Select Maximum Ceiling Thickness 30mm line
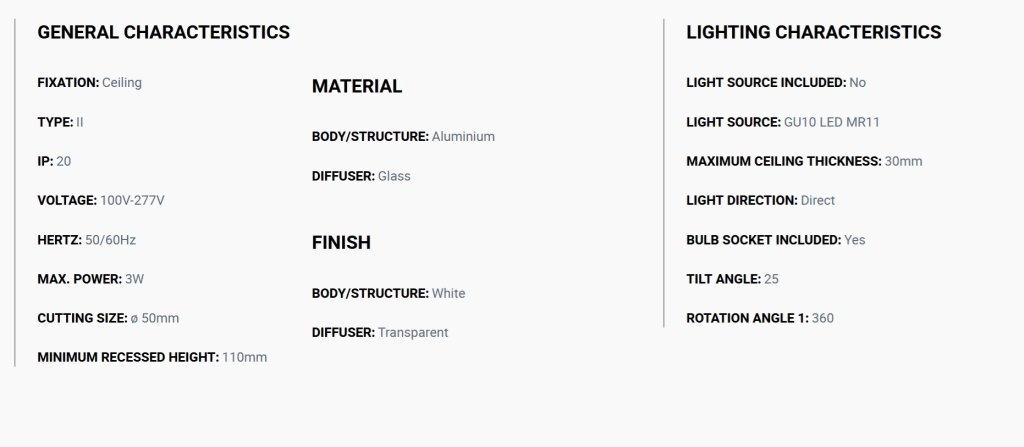 coord(805,161)
